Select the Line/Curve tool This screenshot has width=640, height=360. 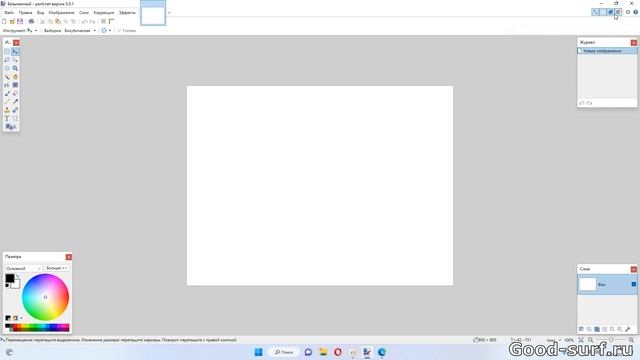(x=15, y=119)
